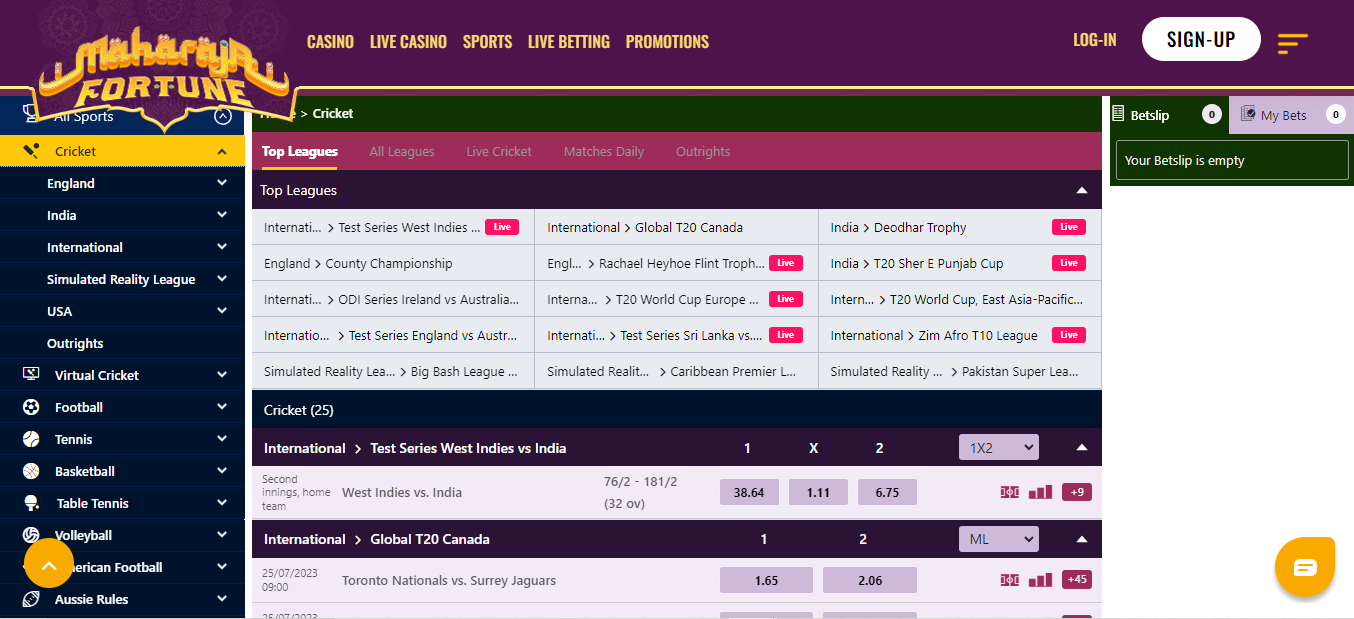1354x619 pixels.
Task: Open Toronto Nationals vs. Surrey Jaguars statistics icon
Action: click(1040, 580)
